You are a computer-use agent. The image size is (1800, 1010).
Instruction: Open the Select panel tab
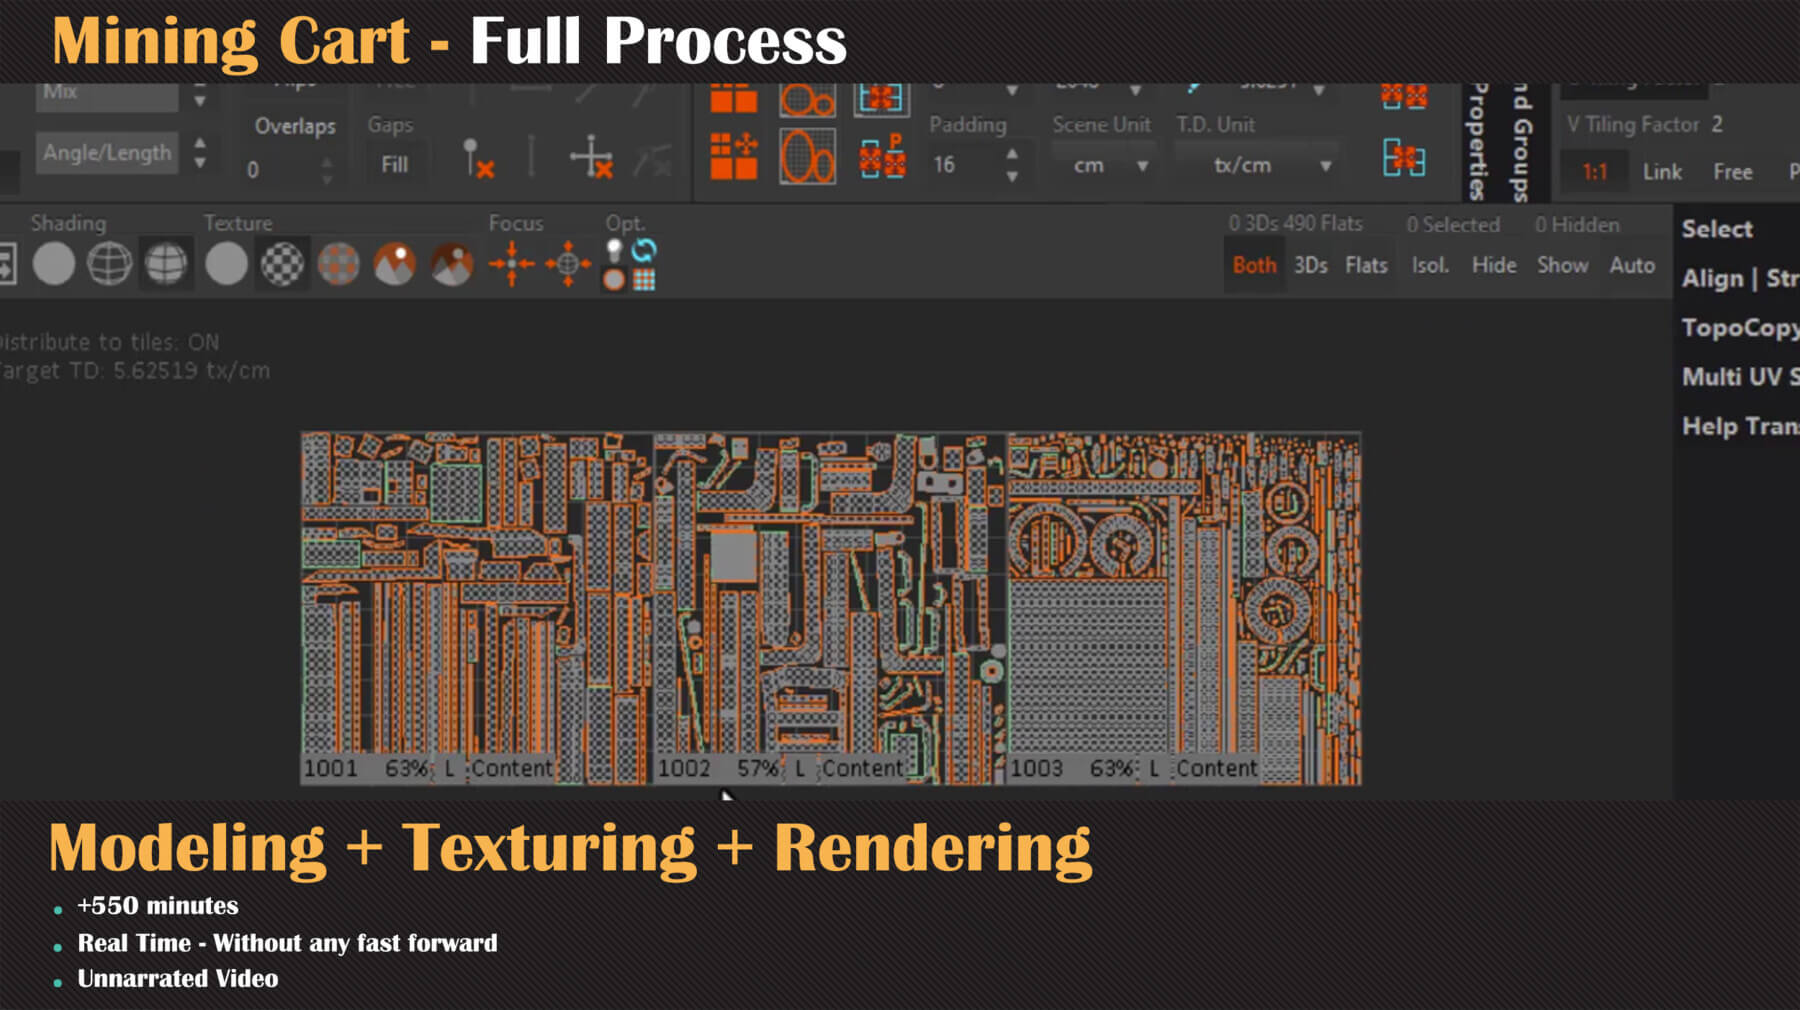click(x=1717, y=229)
